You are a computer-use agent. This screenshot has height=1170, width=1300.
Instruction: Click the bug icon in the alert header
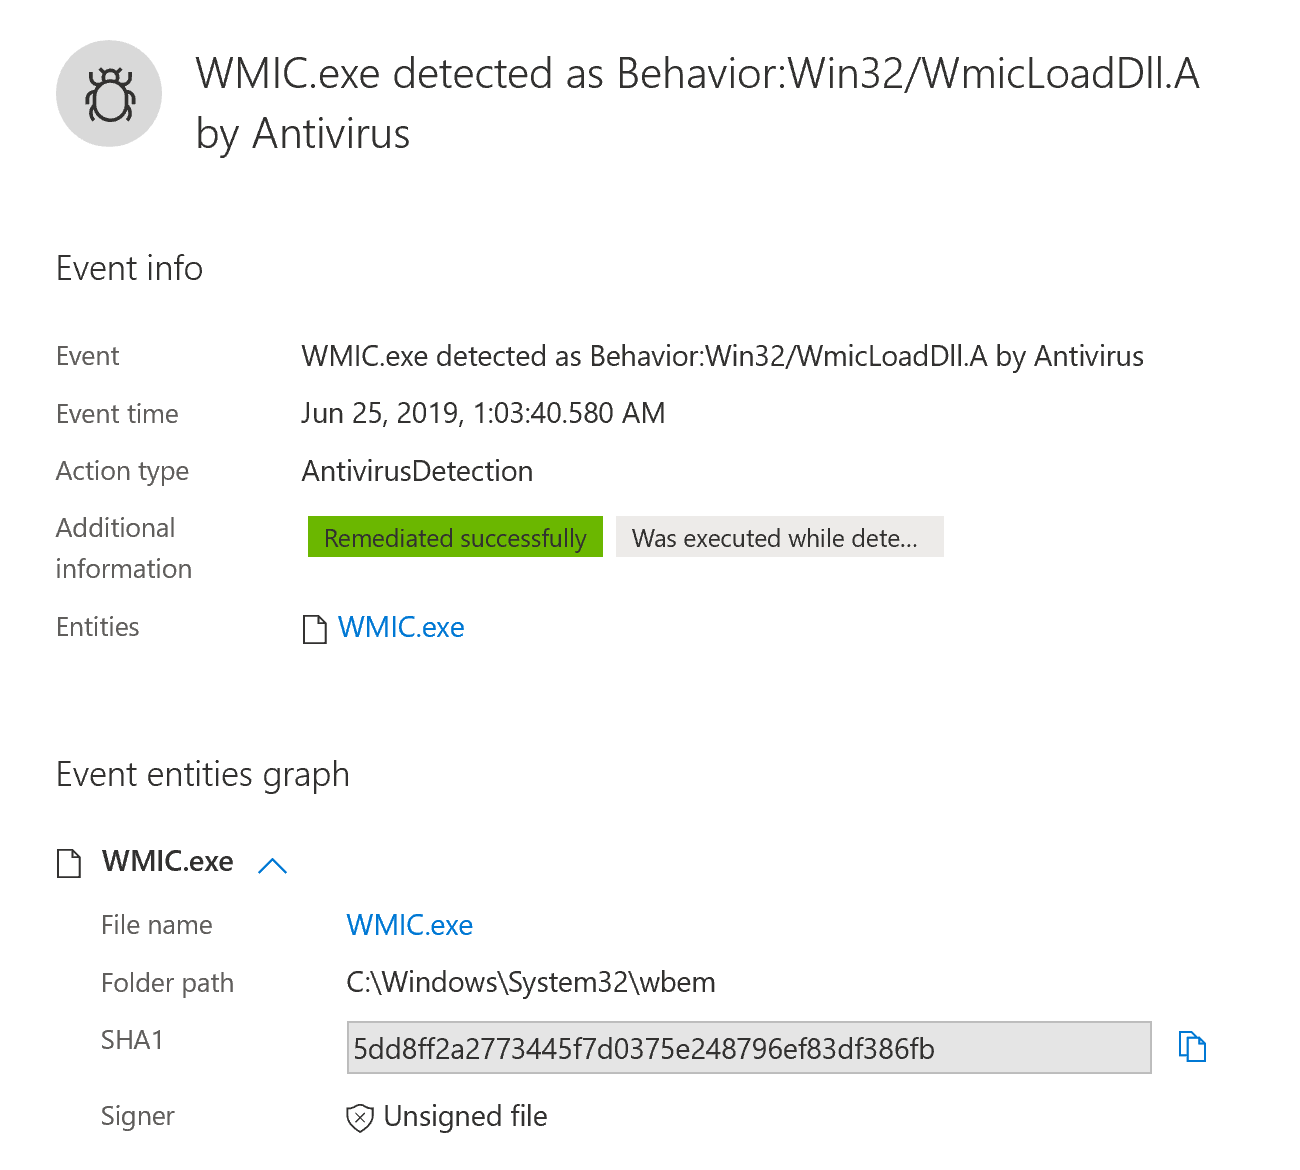click(109, 94)
